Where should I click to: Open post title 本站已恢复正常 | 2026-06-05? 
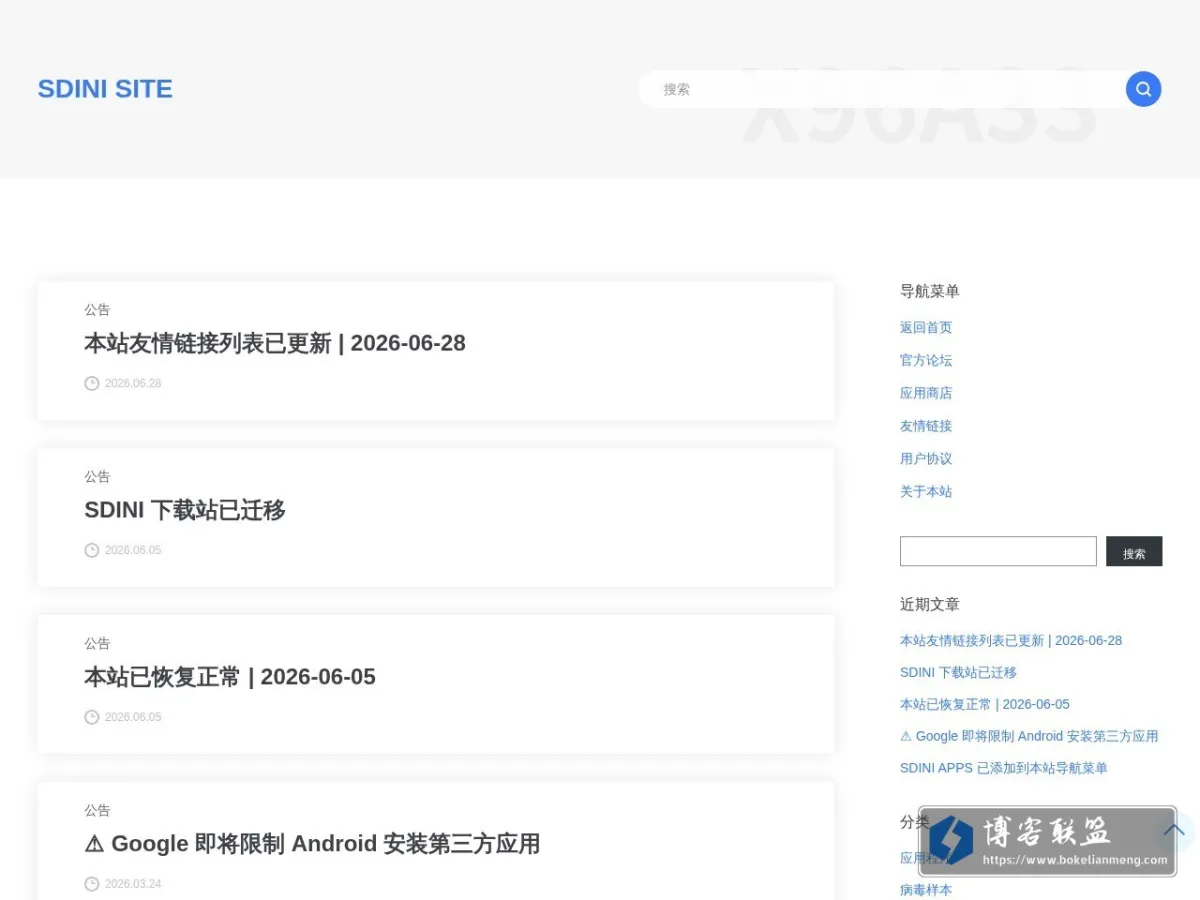tap(230, 677)
